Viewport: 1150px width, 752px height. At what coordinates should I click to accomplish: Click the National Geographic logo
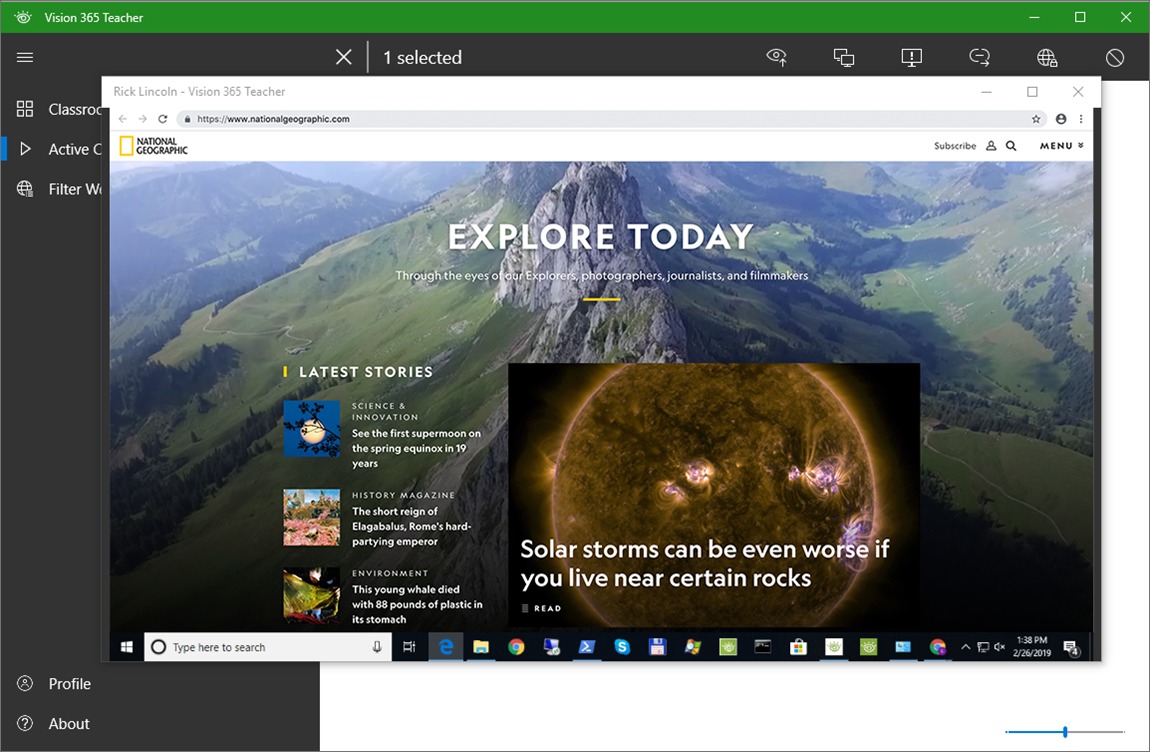coord(153,146)
